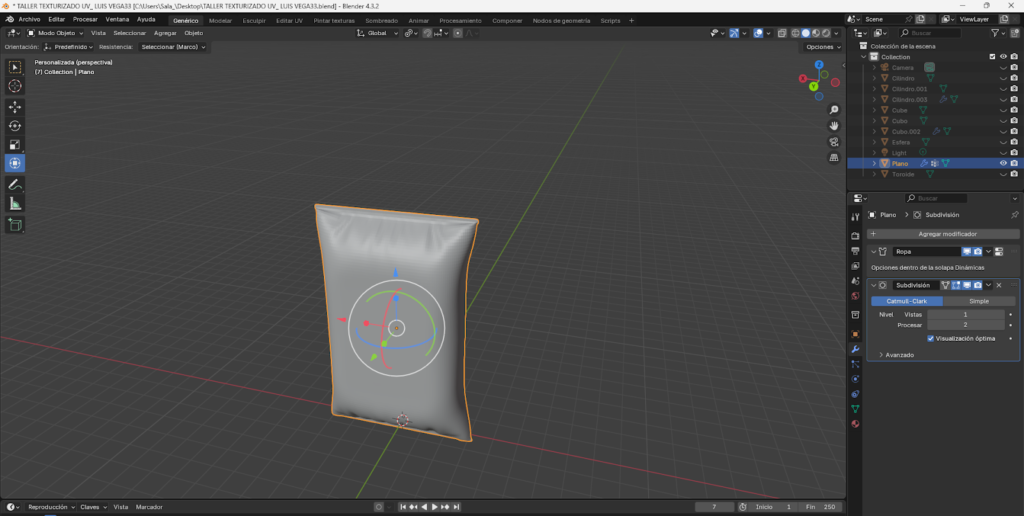Open the Object properties tab icon
This screenshot has height=516, width=1024.
point(855,334)
